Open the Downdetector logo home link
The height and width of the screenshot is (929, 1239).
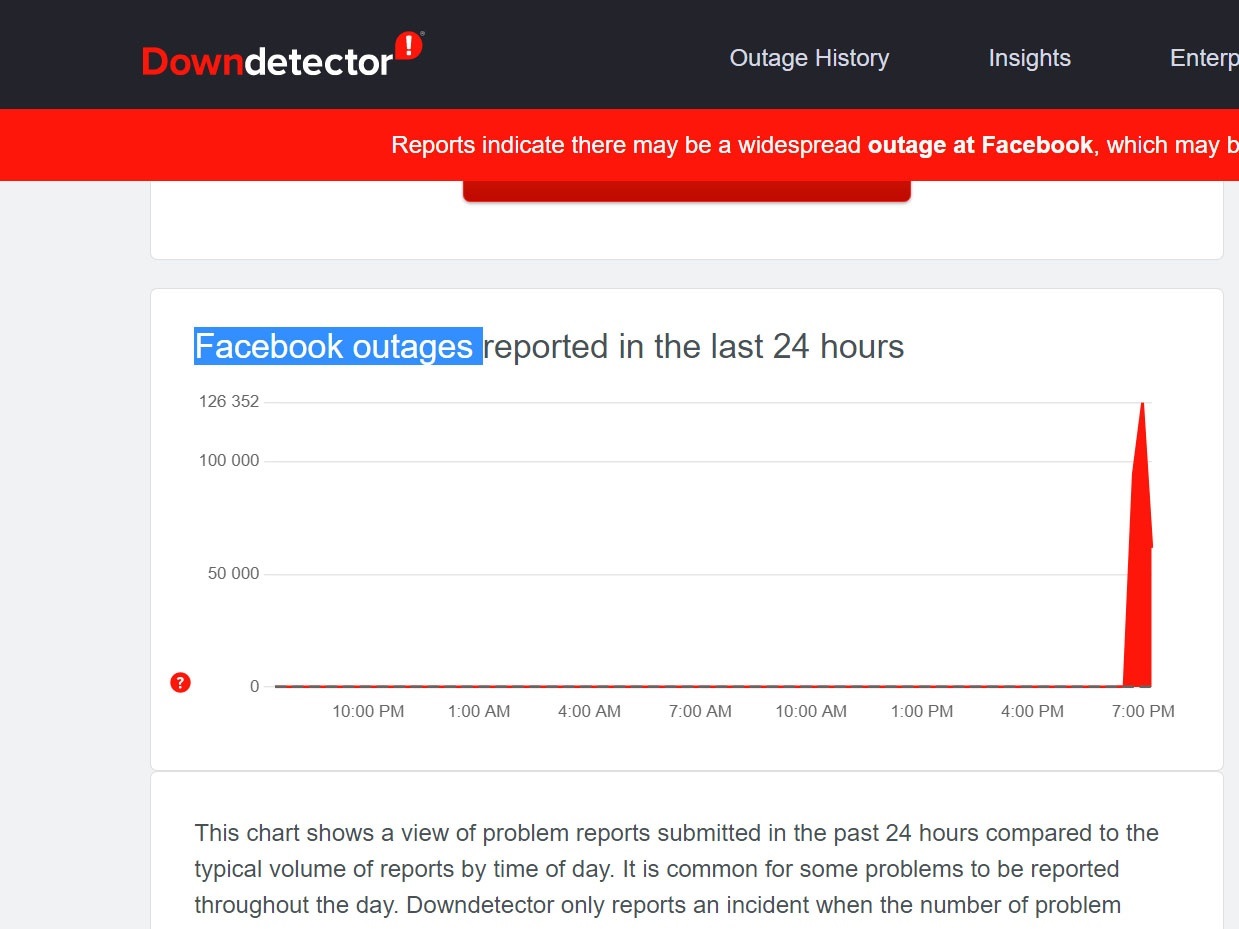coord(283,55)
